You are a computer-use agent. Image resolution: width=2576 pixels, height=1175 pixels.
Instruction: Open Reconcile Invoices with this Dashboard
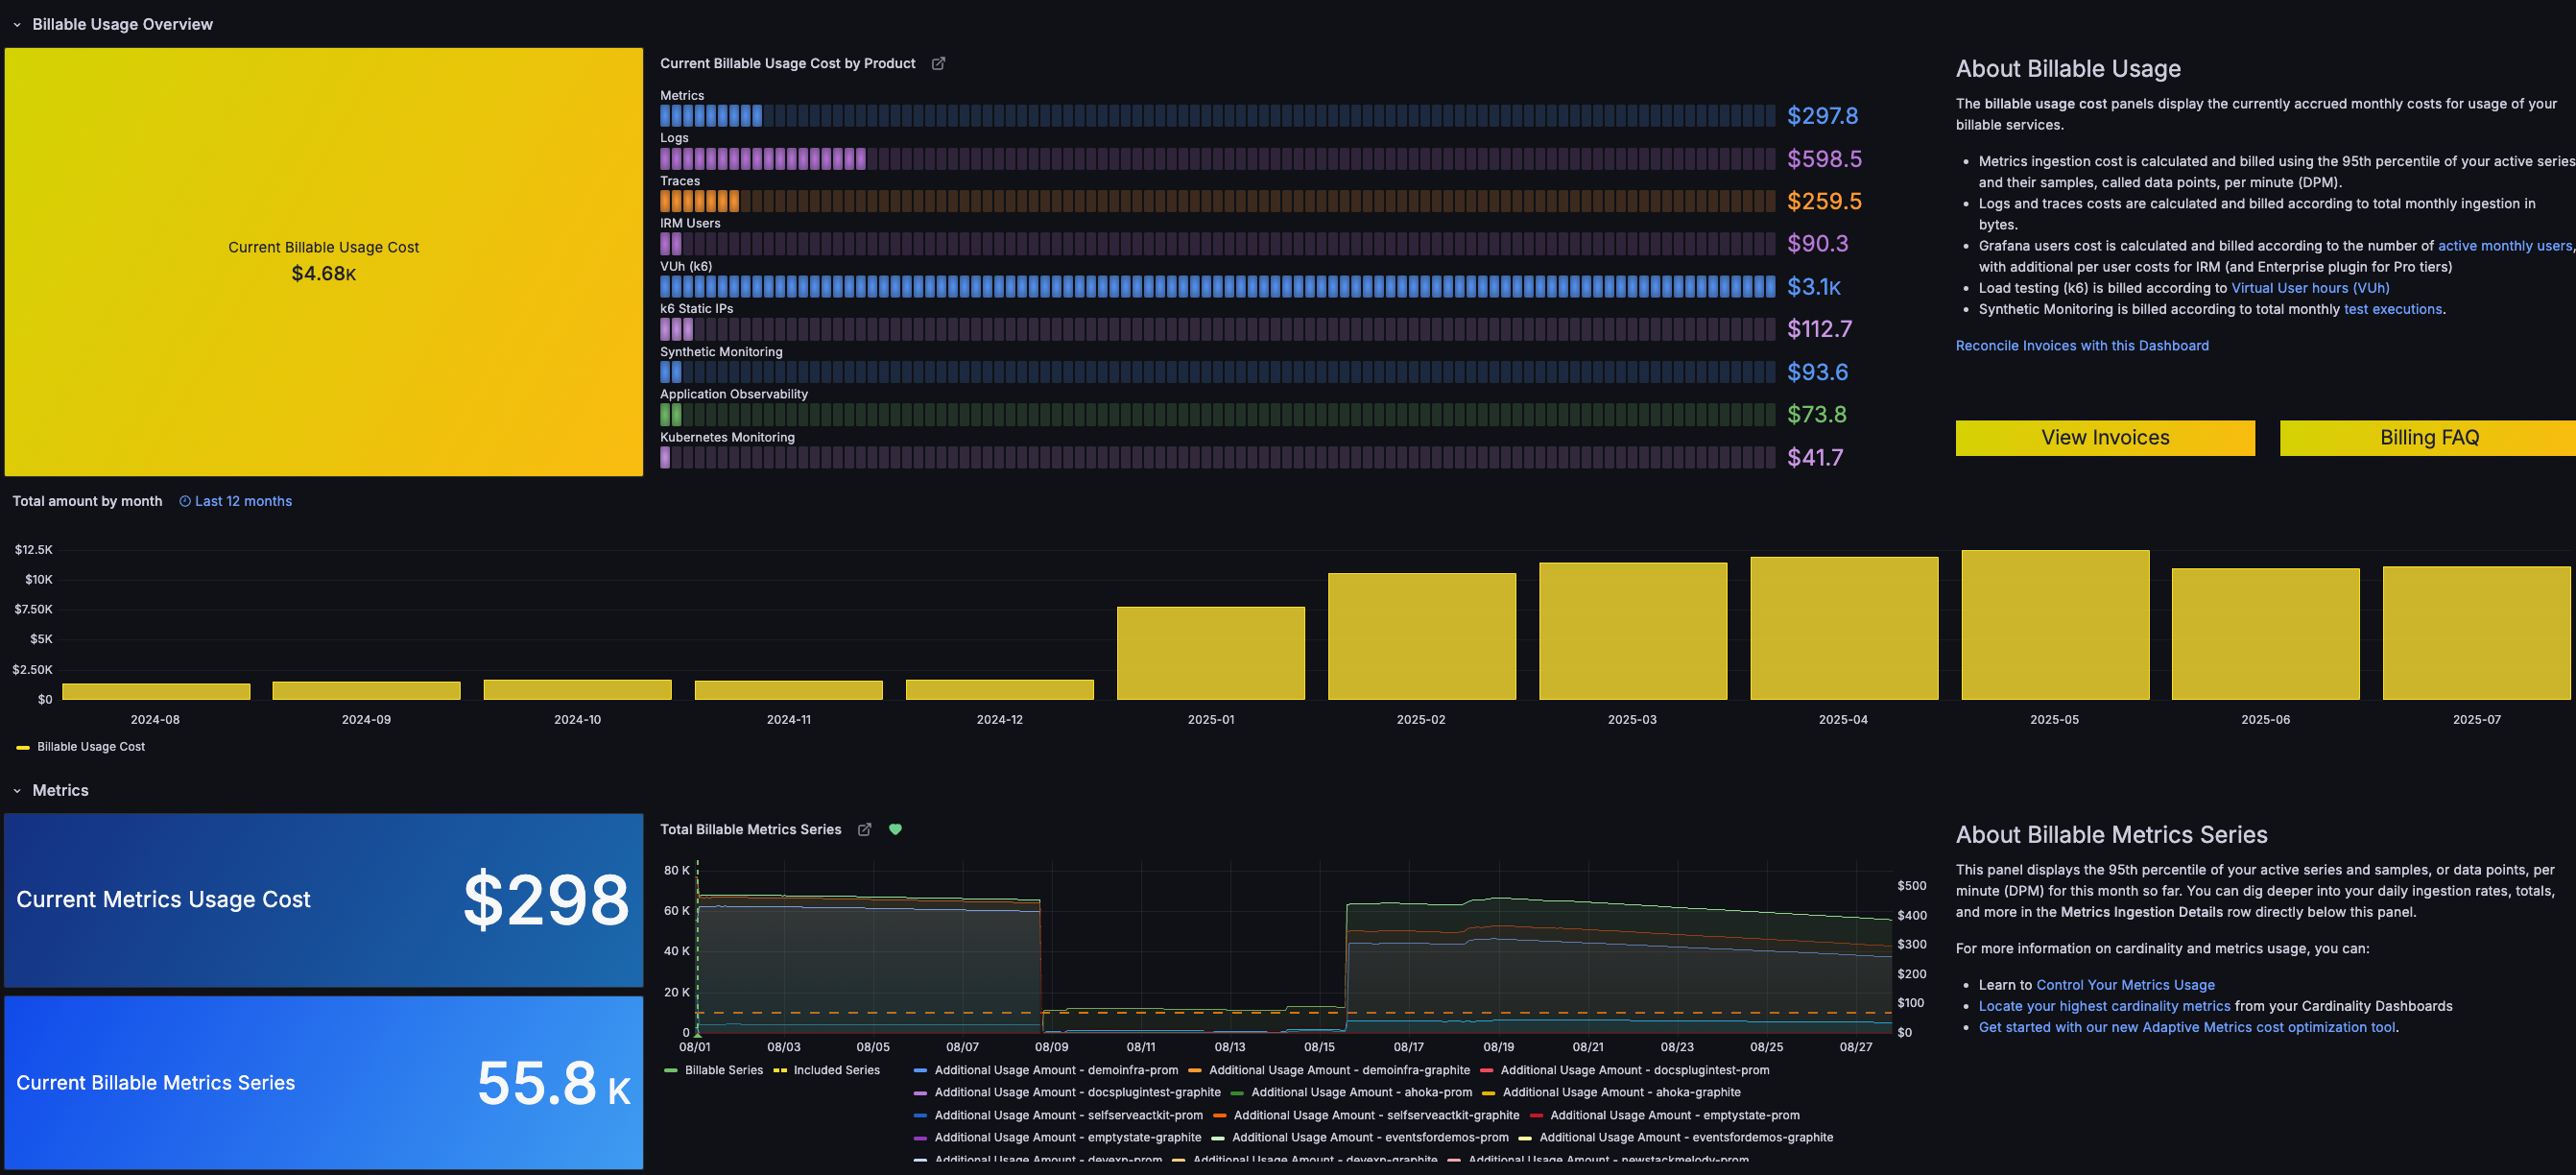tap(2082, 345)
